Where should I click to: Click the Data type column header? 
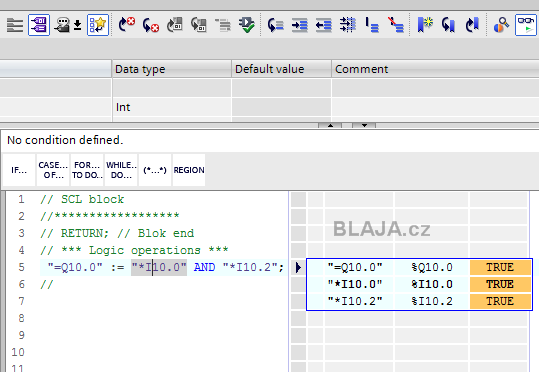click(172, 69)
